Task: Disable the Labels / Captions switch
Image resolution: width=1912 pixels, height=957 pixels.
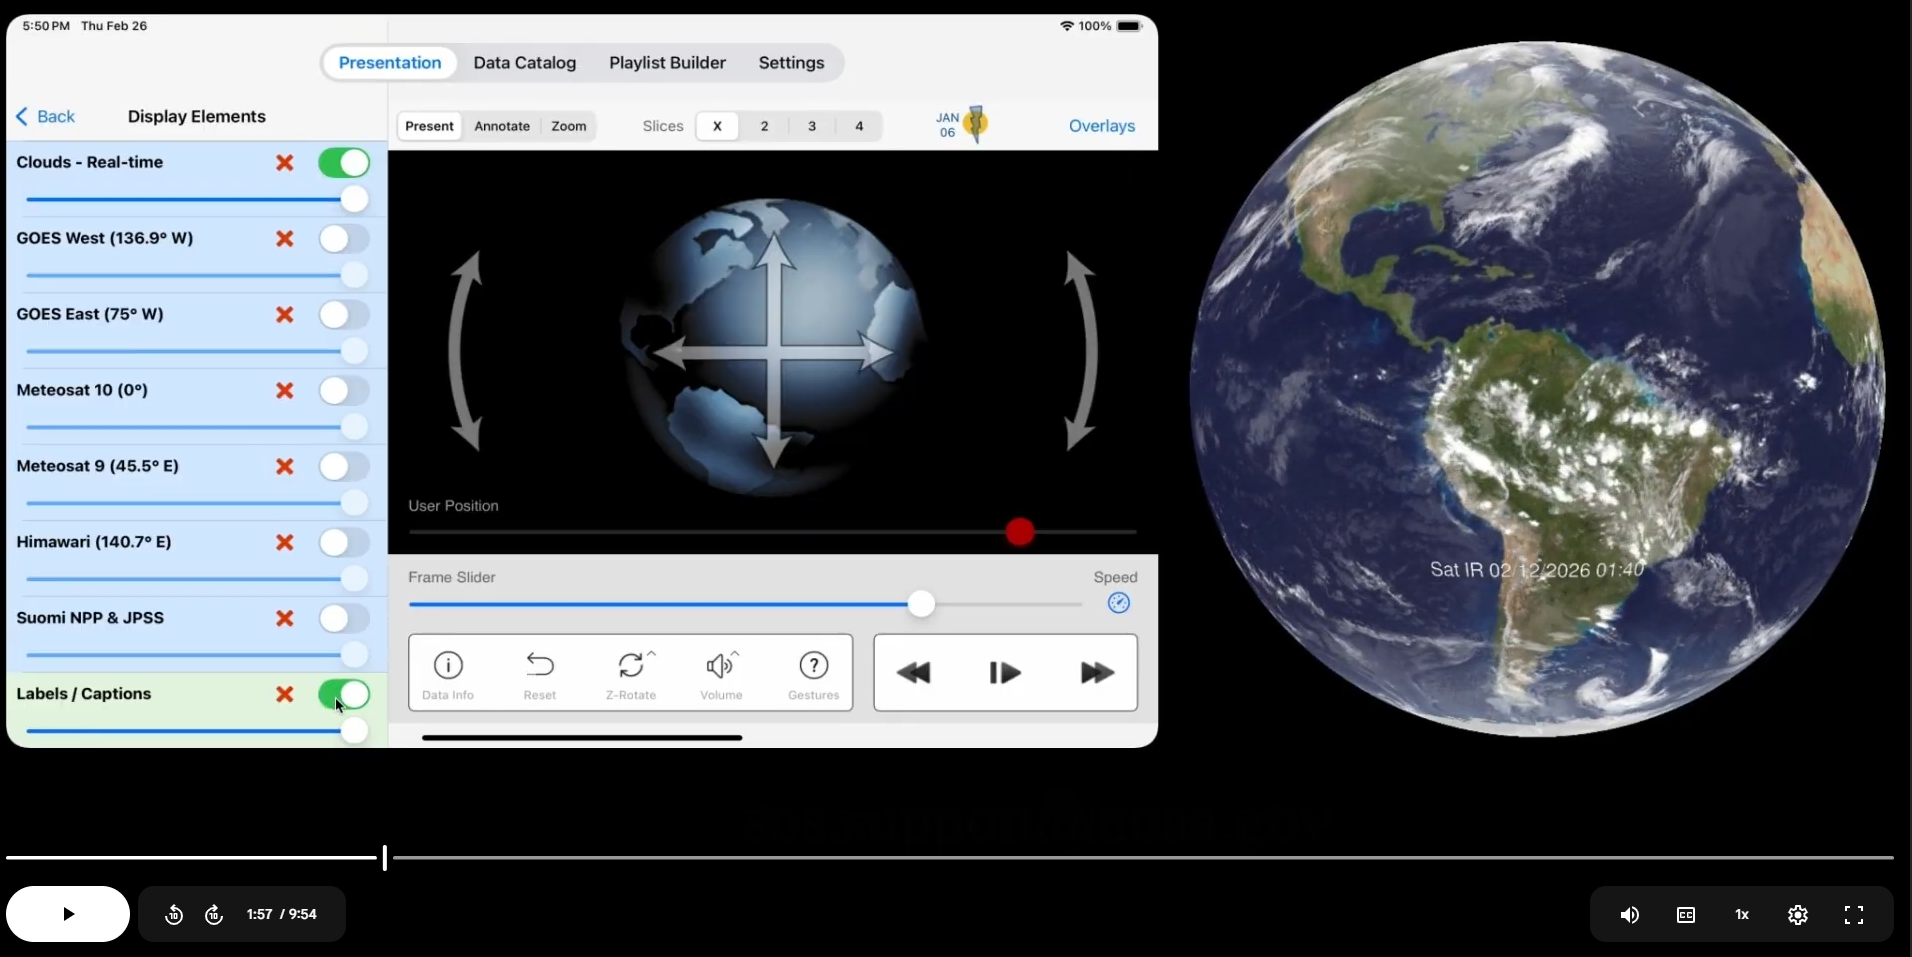Action: [x=344, y=695]
